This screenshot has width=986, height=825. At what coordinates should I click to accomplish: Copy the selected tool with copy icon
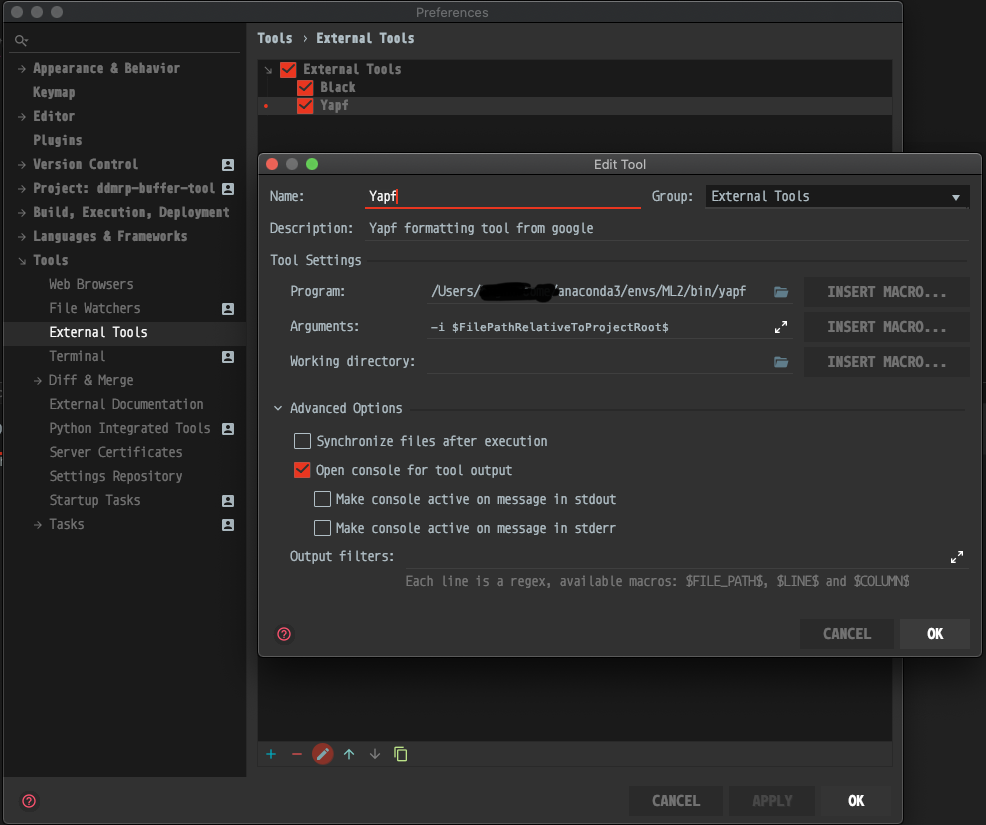click(x=401, y=754)
